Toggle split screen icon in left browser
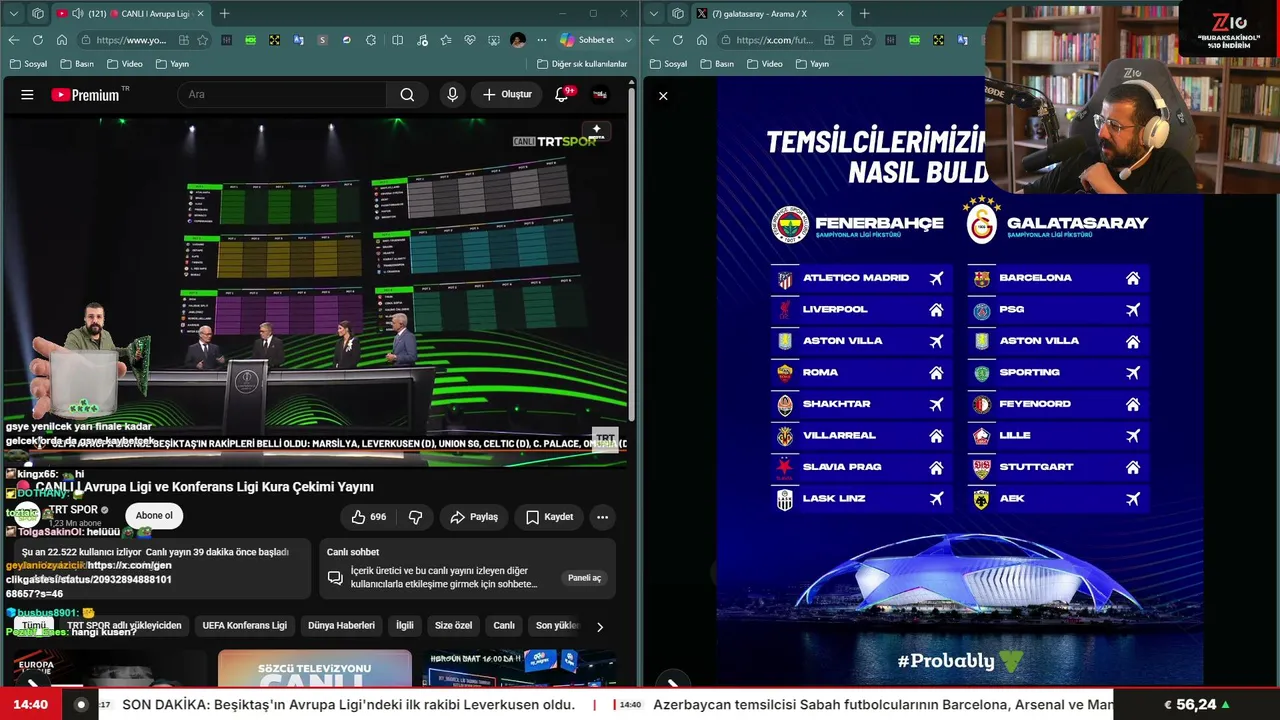Screen dimensions: 1280x720 pyautogui.click(x=397, y=40)
